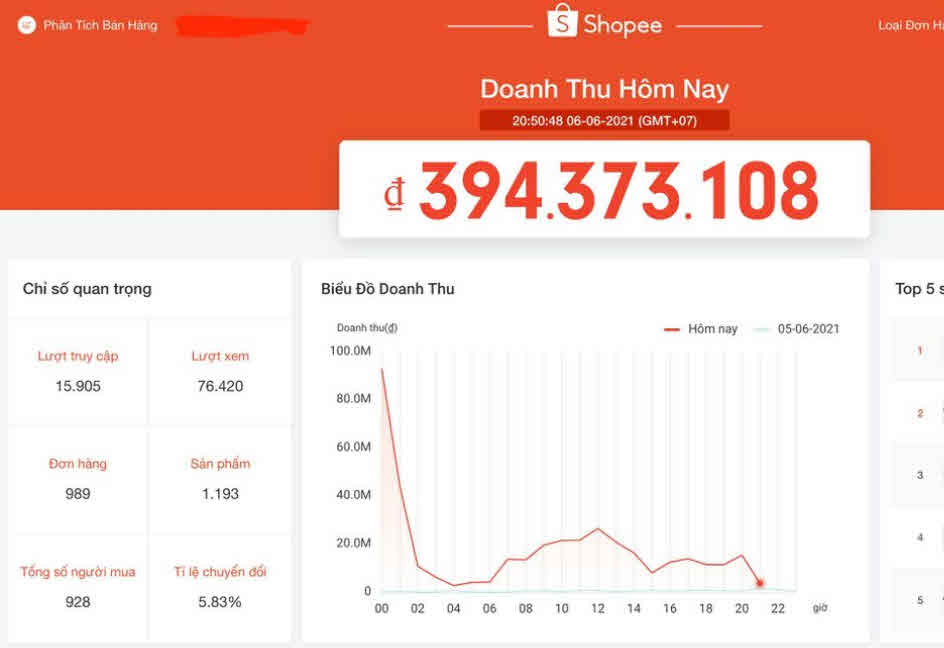Click the 394.373.108 revenue total

[618, 191]
